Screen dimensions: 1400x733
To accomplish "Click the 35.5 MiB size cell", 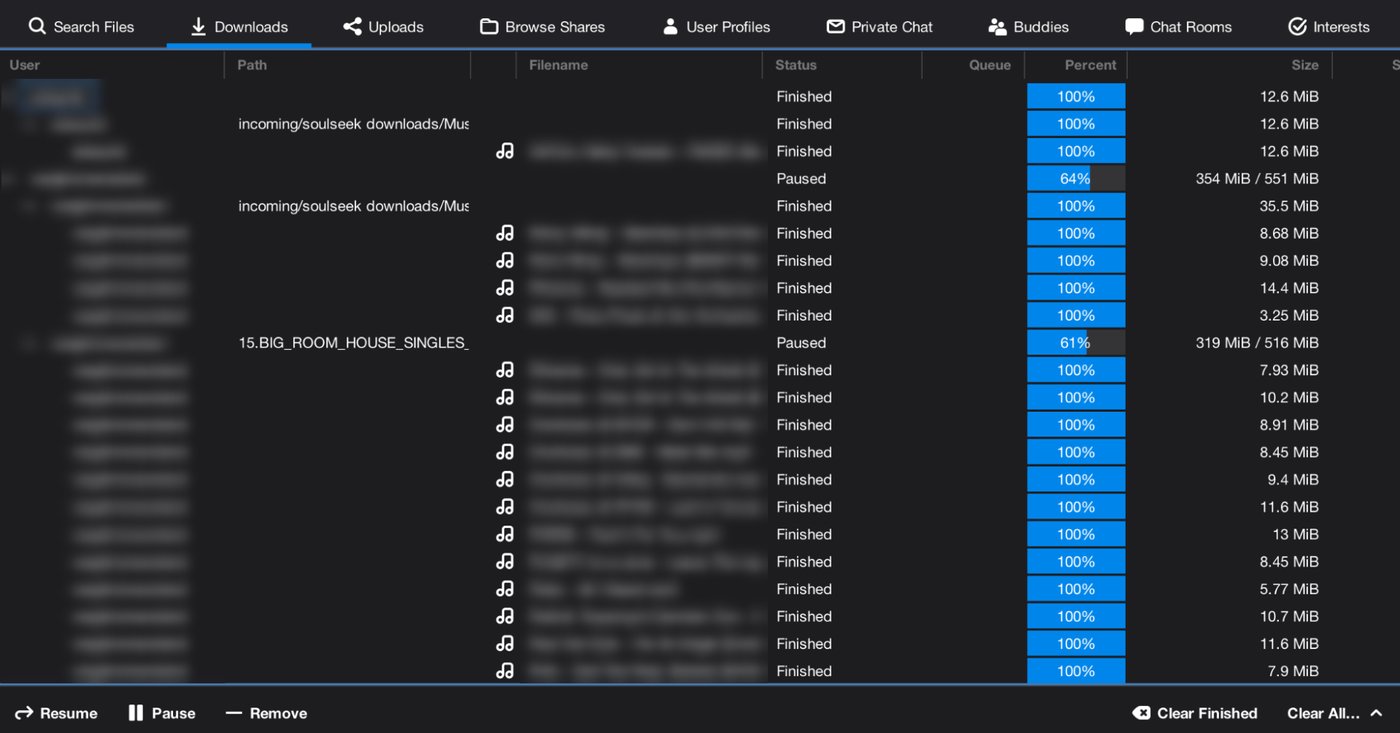I will (x=1289, y=206).
